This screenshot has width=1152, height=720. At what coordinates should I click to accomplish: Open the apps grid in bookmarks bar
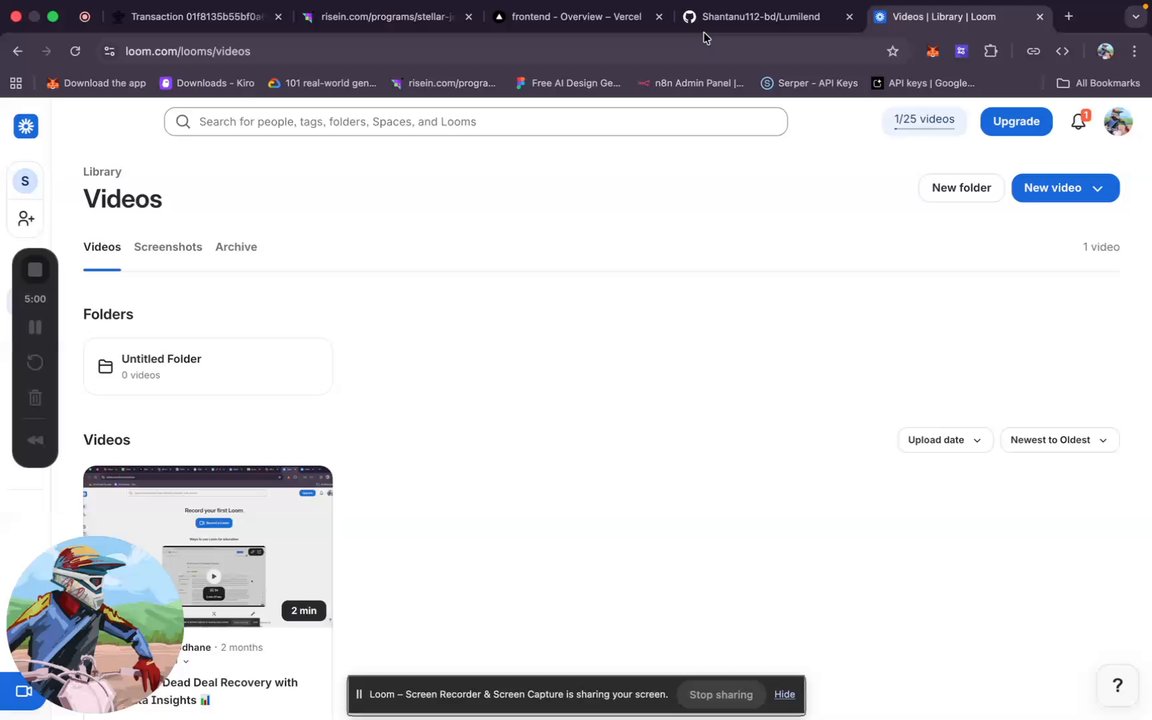click(x=15, y=83)
